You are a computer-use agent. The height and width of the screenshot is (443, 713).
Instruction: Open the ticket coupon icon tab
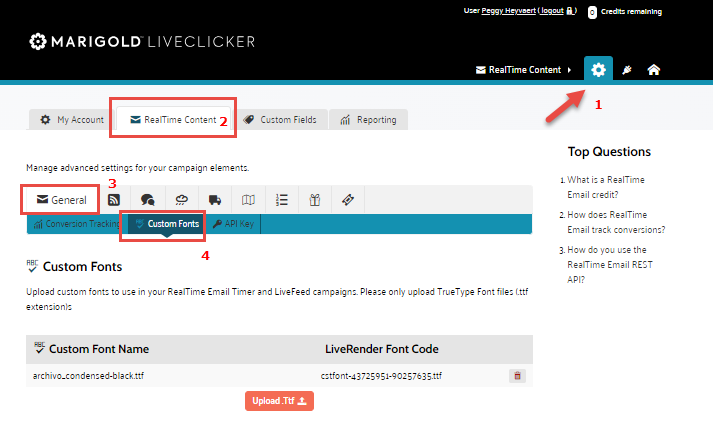coord(347,199)
